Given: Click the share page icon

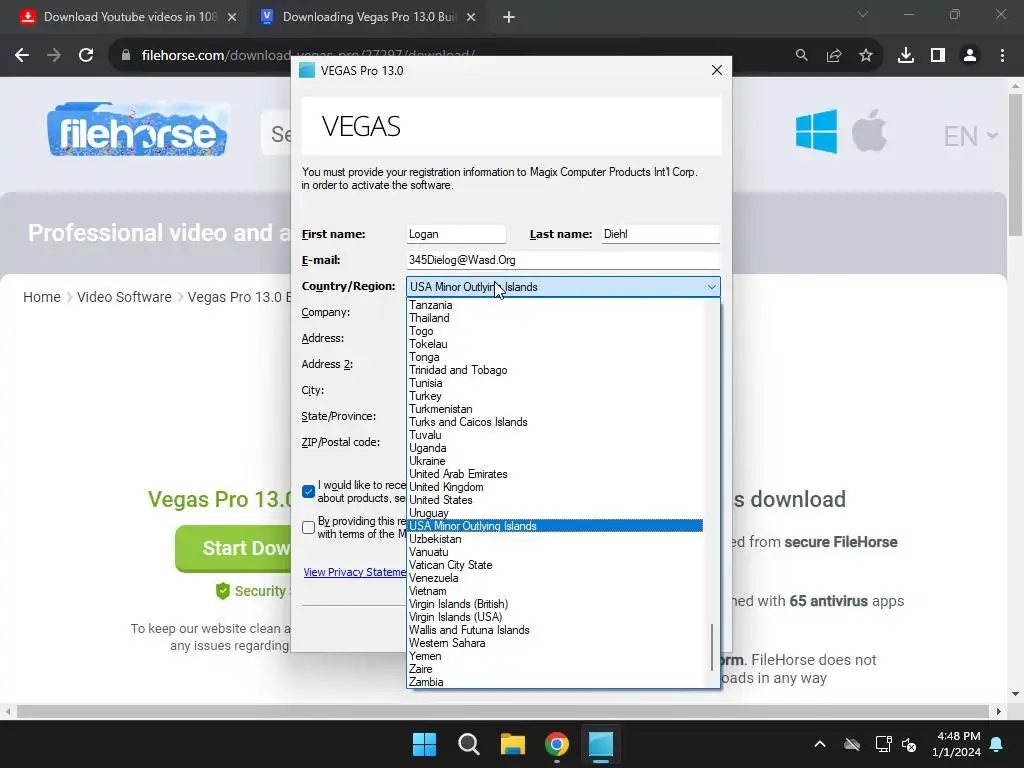Looking at the screenshot, I should point(833,56).
